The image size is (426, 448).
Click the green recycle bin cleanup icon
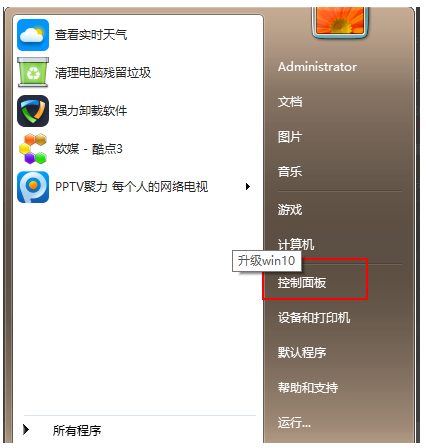[33, 72]
